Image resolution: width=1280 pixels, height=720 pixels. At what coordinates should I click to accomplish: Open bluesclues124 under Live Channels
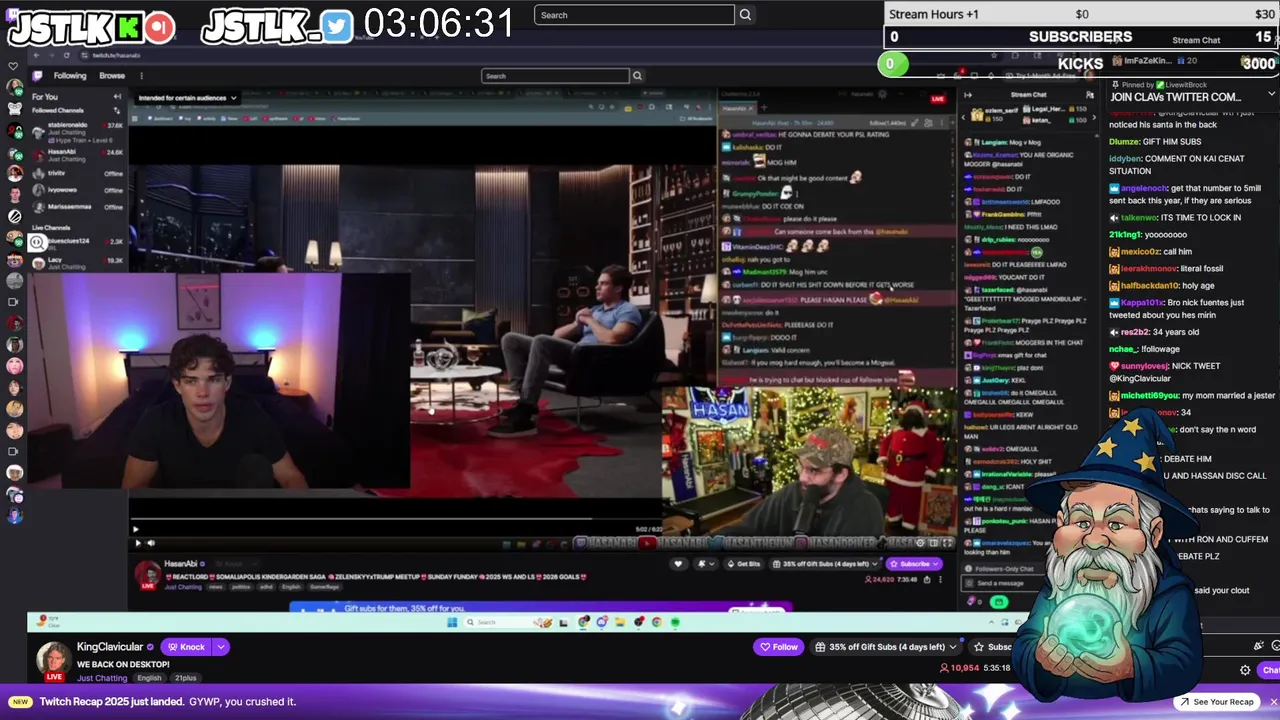point(77,243)
